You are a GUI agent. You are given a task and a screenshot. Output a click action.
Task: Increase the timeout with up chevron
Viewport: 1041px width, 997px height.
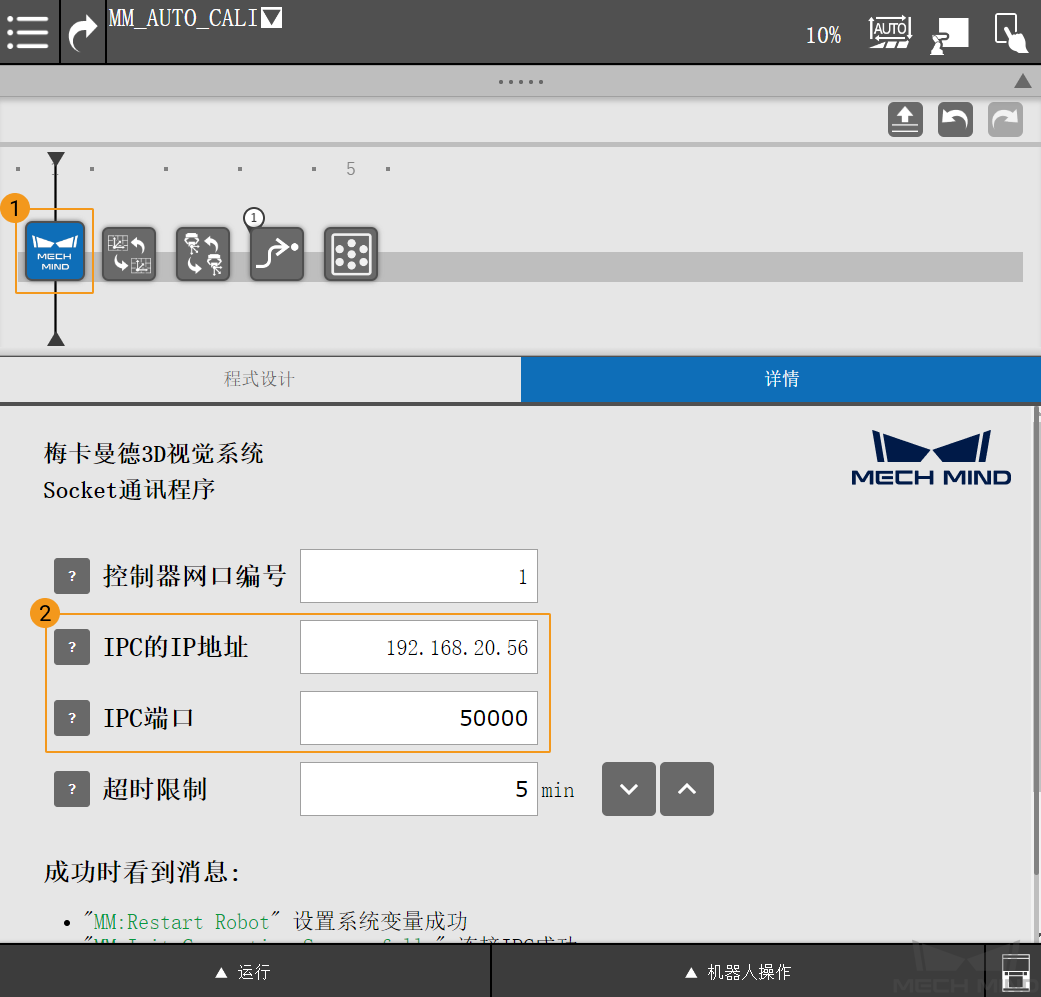tap(687, 789)
